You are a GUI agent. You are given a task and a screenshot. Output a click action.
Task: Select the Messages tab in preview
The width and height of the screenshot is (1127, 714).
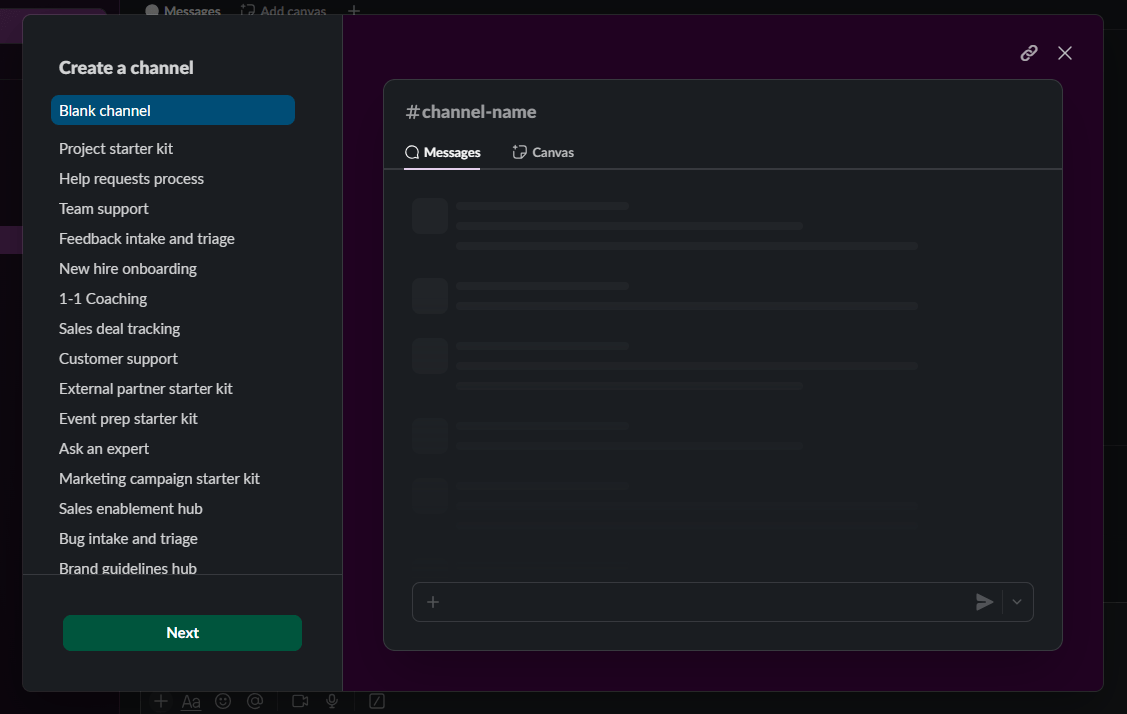pyautogui.click(x=442, y=152)
